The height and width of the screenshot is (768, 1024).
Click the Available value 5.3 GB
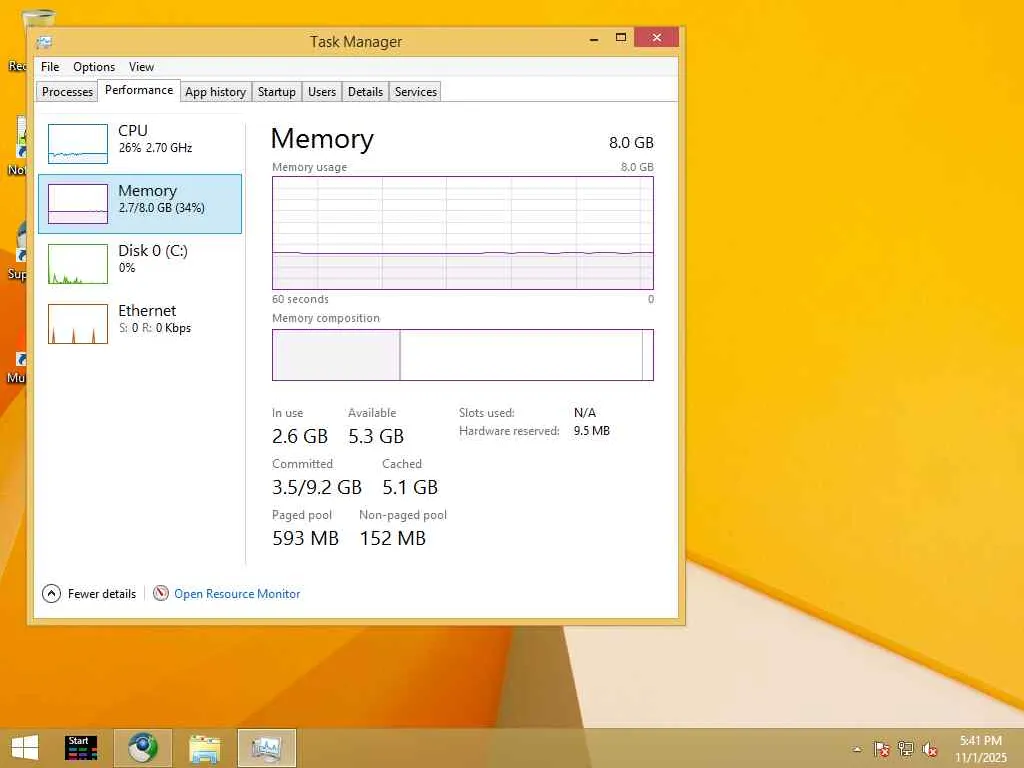click(x=376, y=436)
